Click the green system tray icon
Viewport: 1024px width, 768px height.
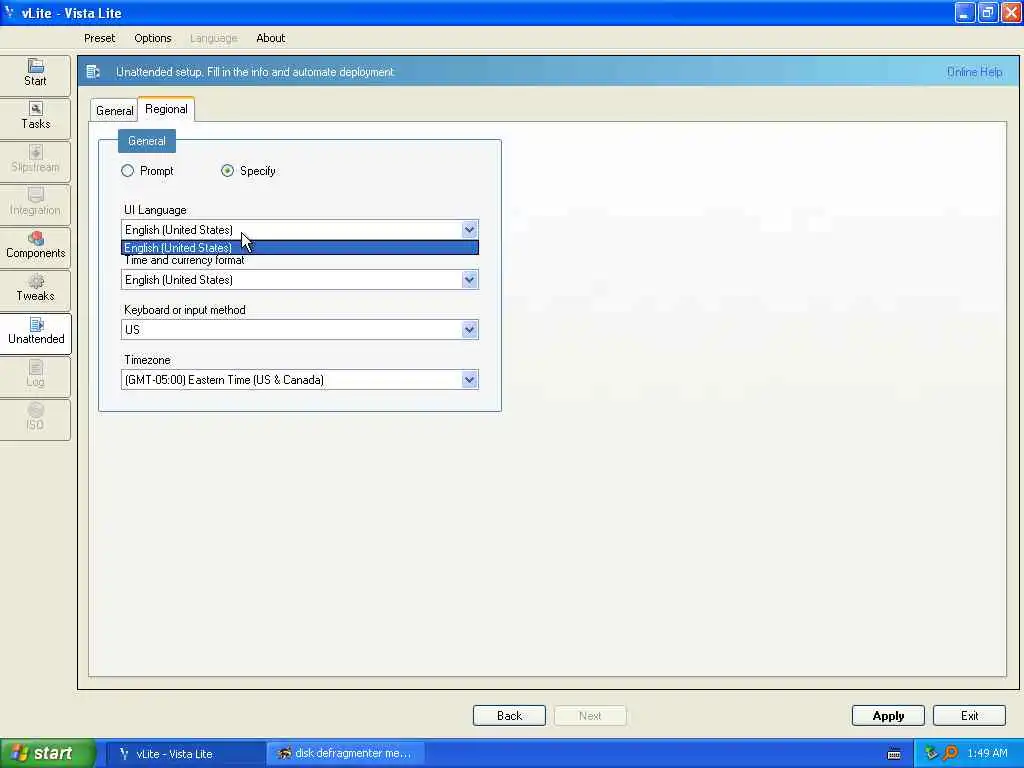coord(931,754)
